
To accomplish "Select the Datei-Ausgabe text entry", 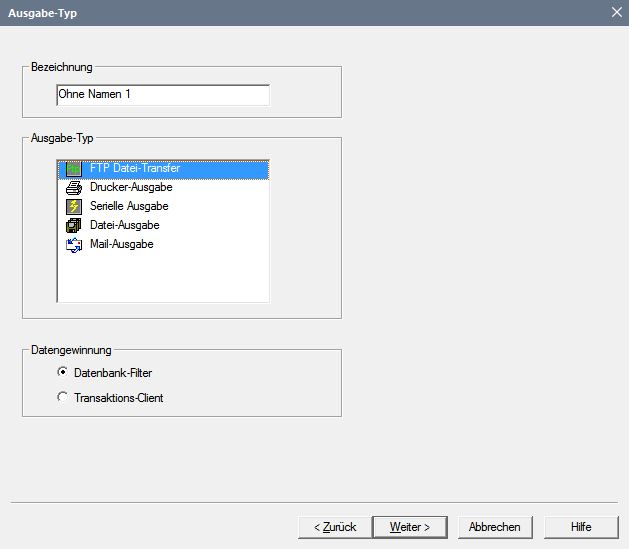I will pyautogui.click(x=124, y=225).
